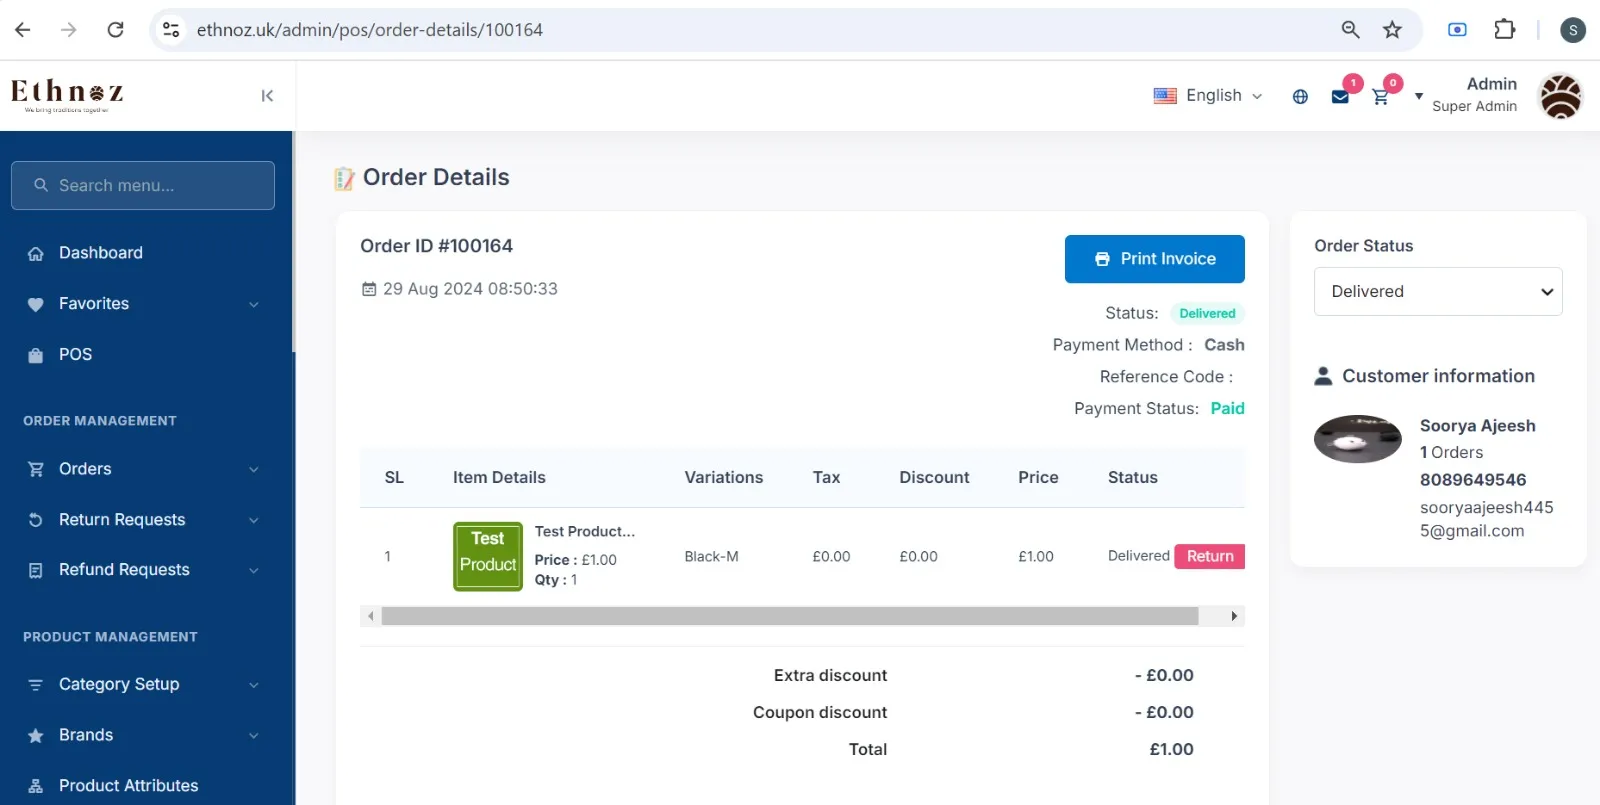
Task: Click the Ethnoz logo
Action: (x=67, y=95)
